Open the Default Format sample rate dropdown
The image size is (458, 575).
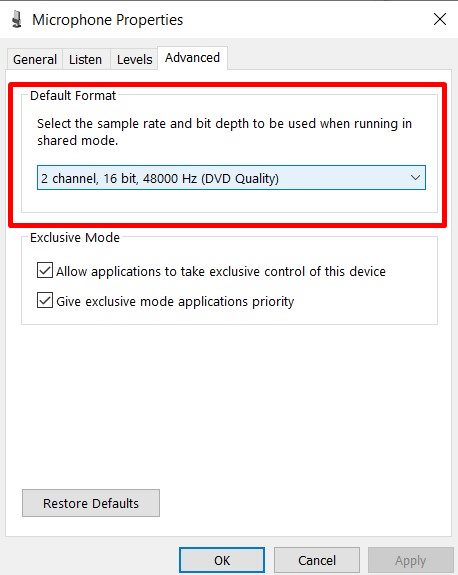(x=231, y=178)
